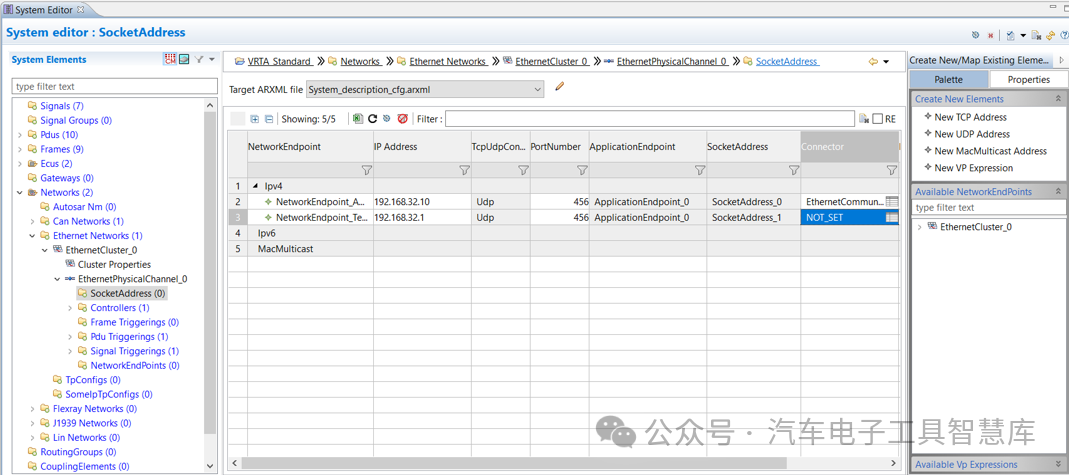Select the System Editor tab
1069x475 pixels.
point(44,9)
